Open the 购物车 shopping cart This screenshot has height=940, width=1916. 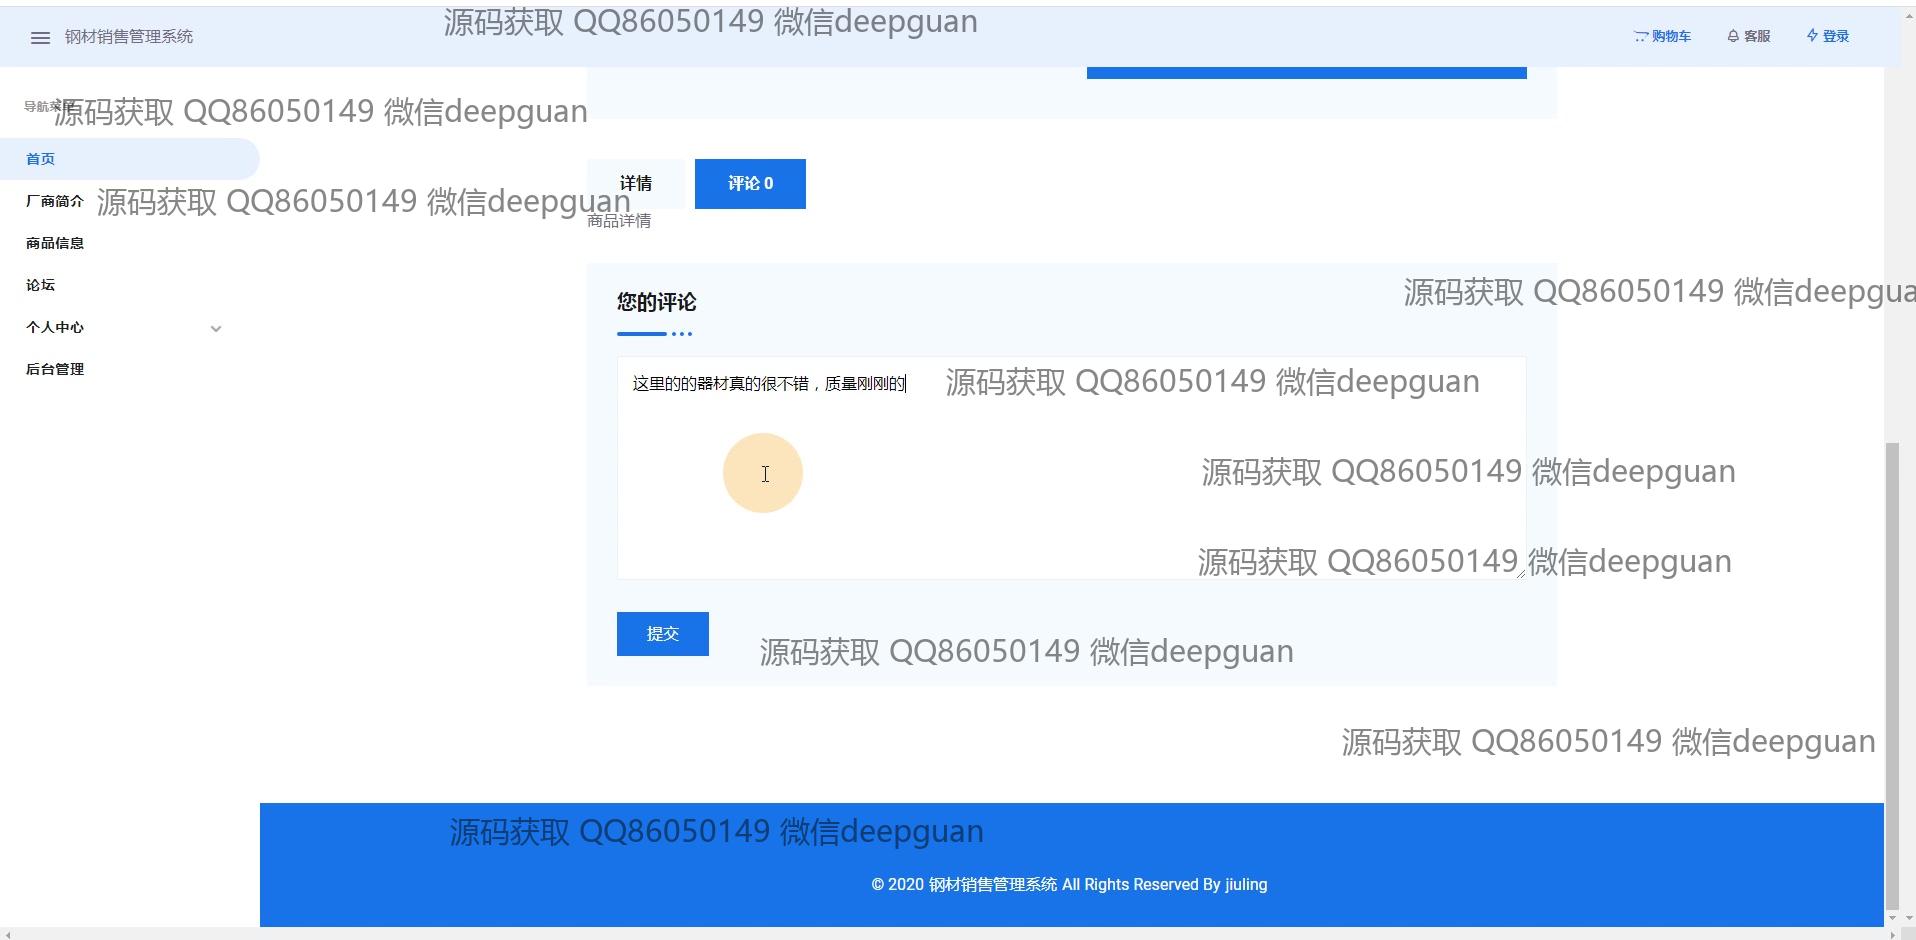click(x=1662, y=36)
